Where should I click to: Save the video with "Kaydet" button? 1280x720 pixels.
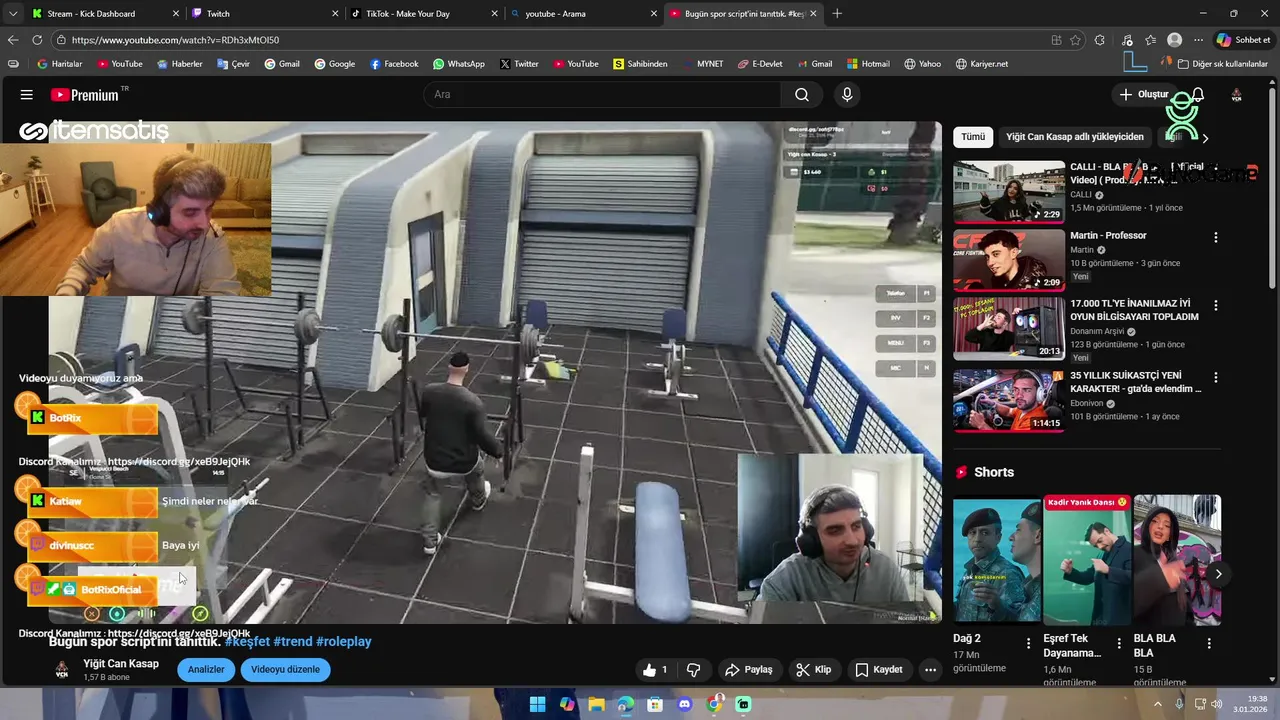click(x=879, y=670)
